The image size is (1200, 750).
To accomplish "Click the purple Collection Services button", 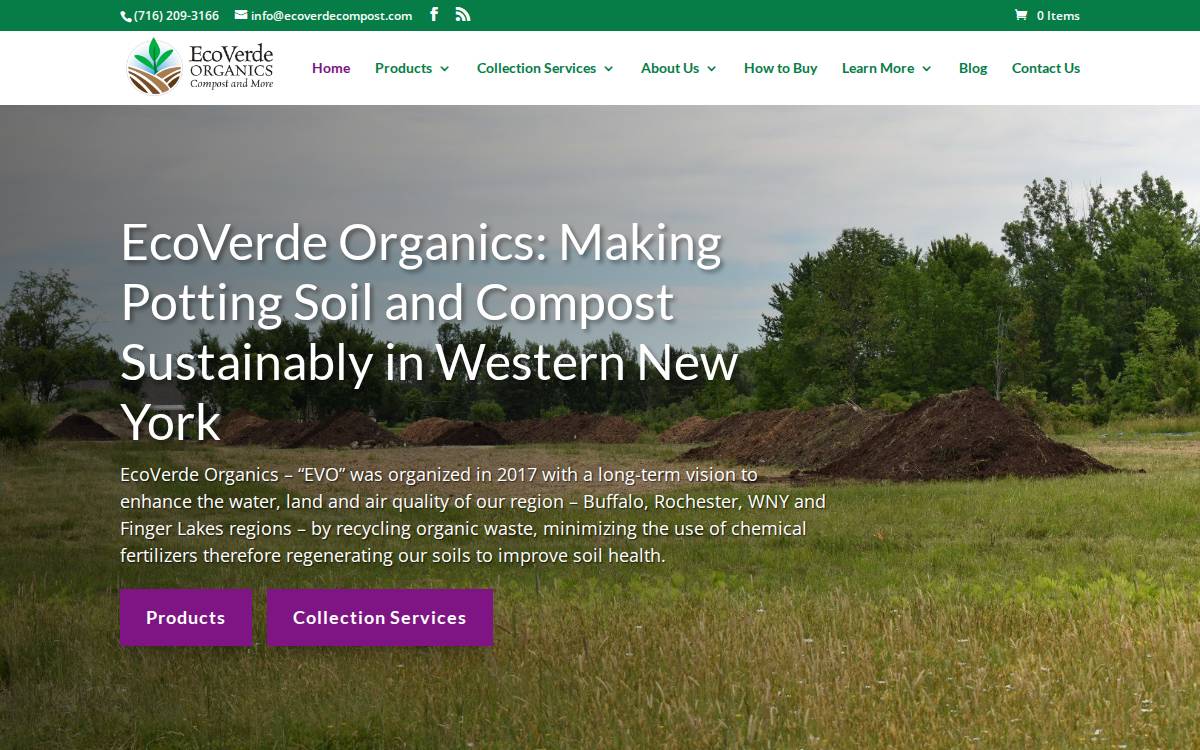I will [x=380, y=617].
